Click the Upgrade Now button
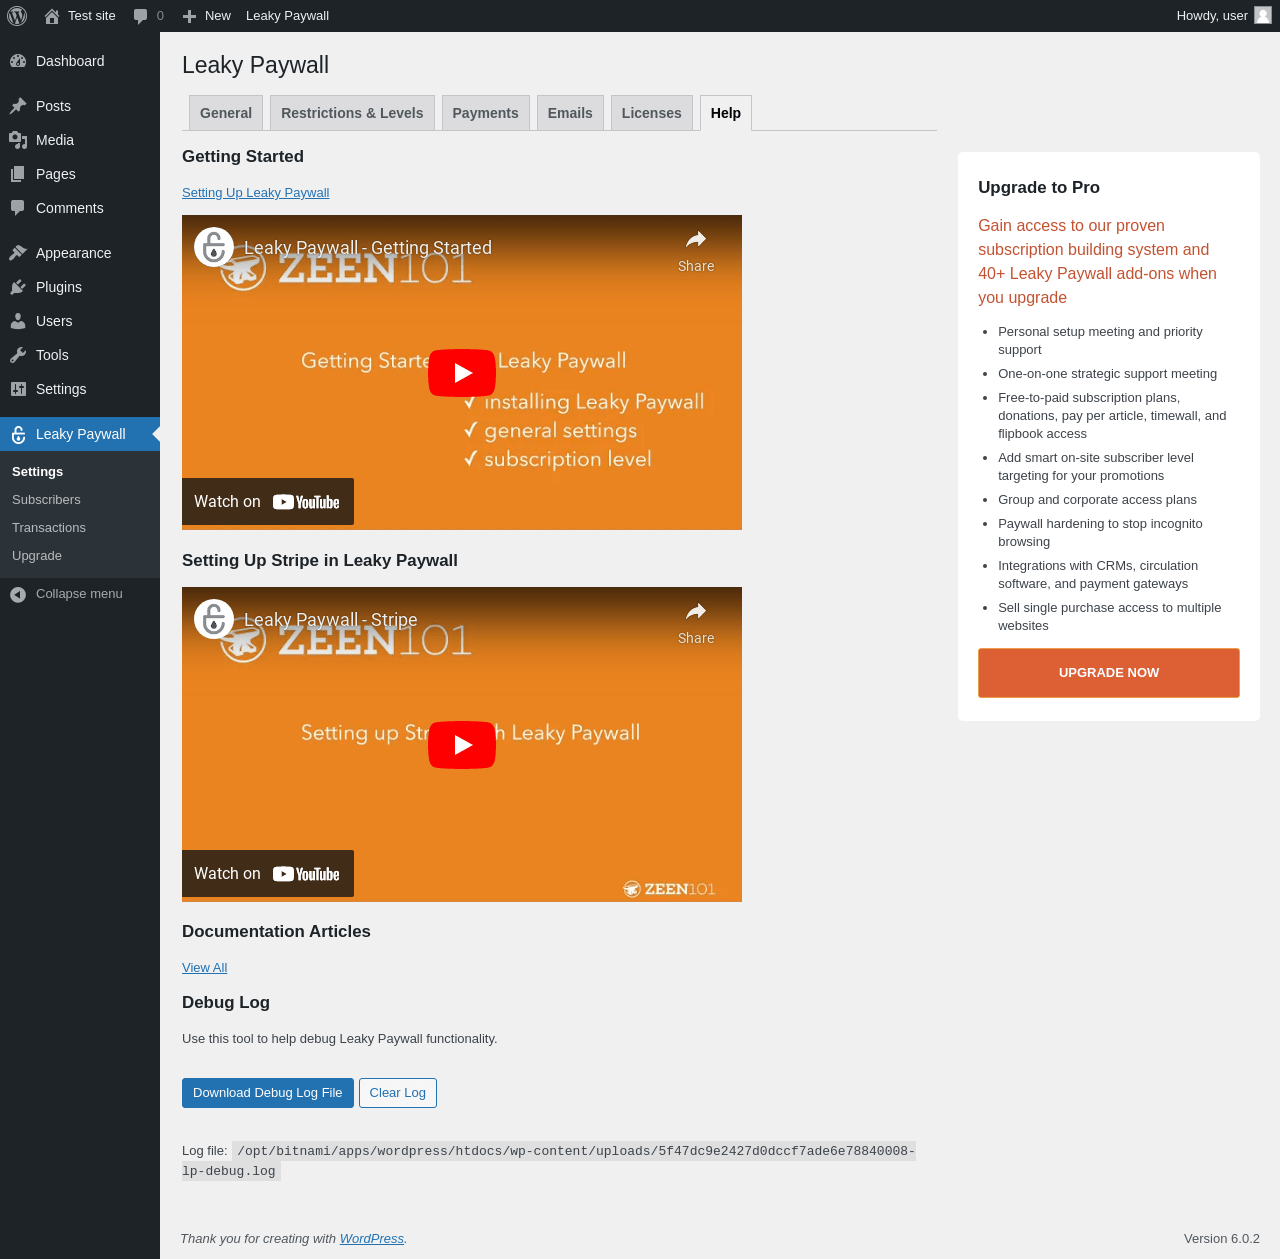The width and height of the screenshot is (1280, 1259). 1109,673
